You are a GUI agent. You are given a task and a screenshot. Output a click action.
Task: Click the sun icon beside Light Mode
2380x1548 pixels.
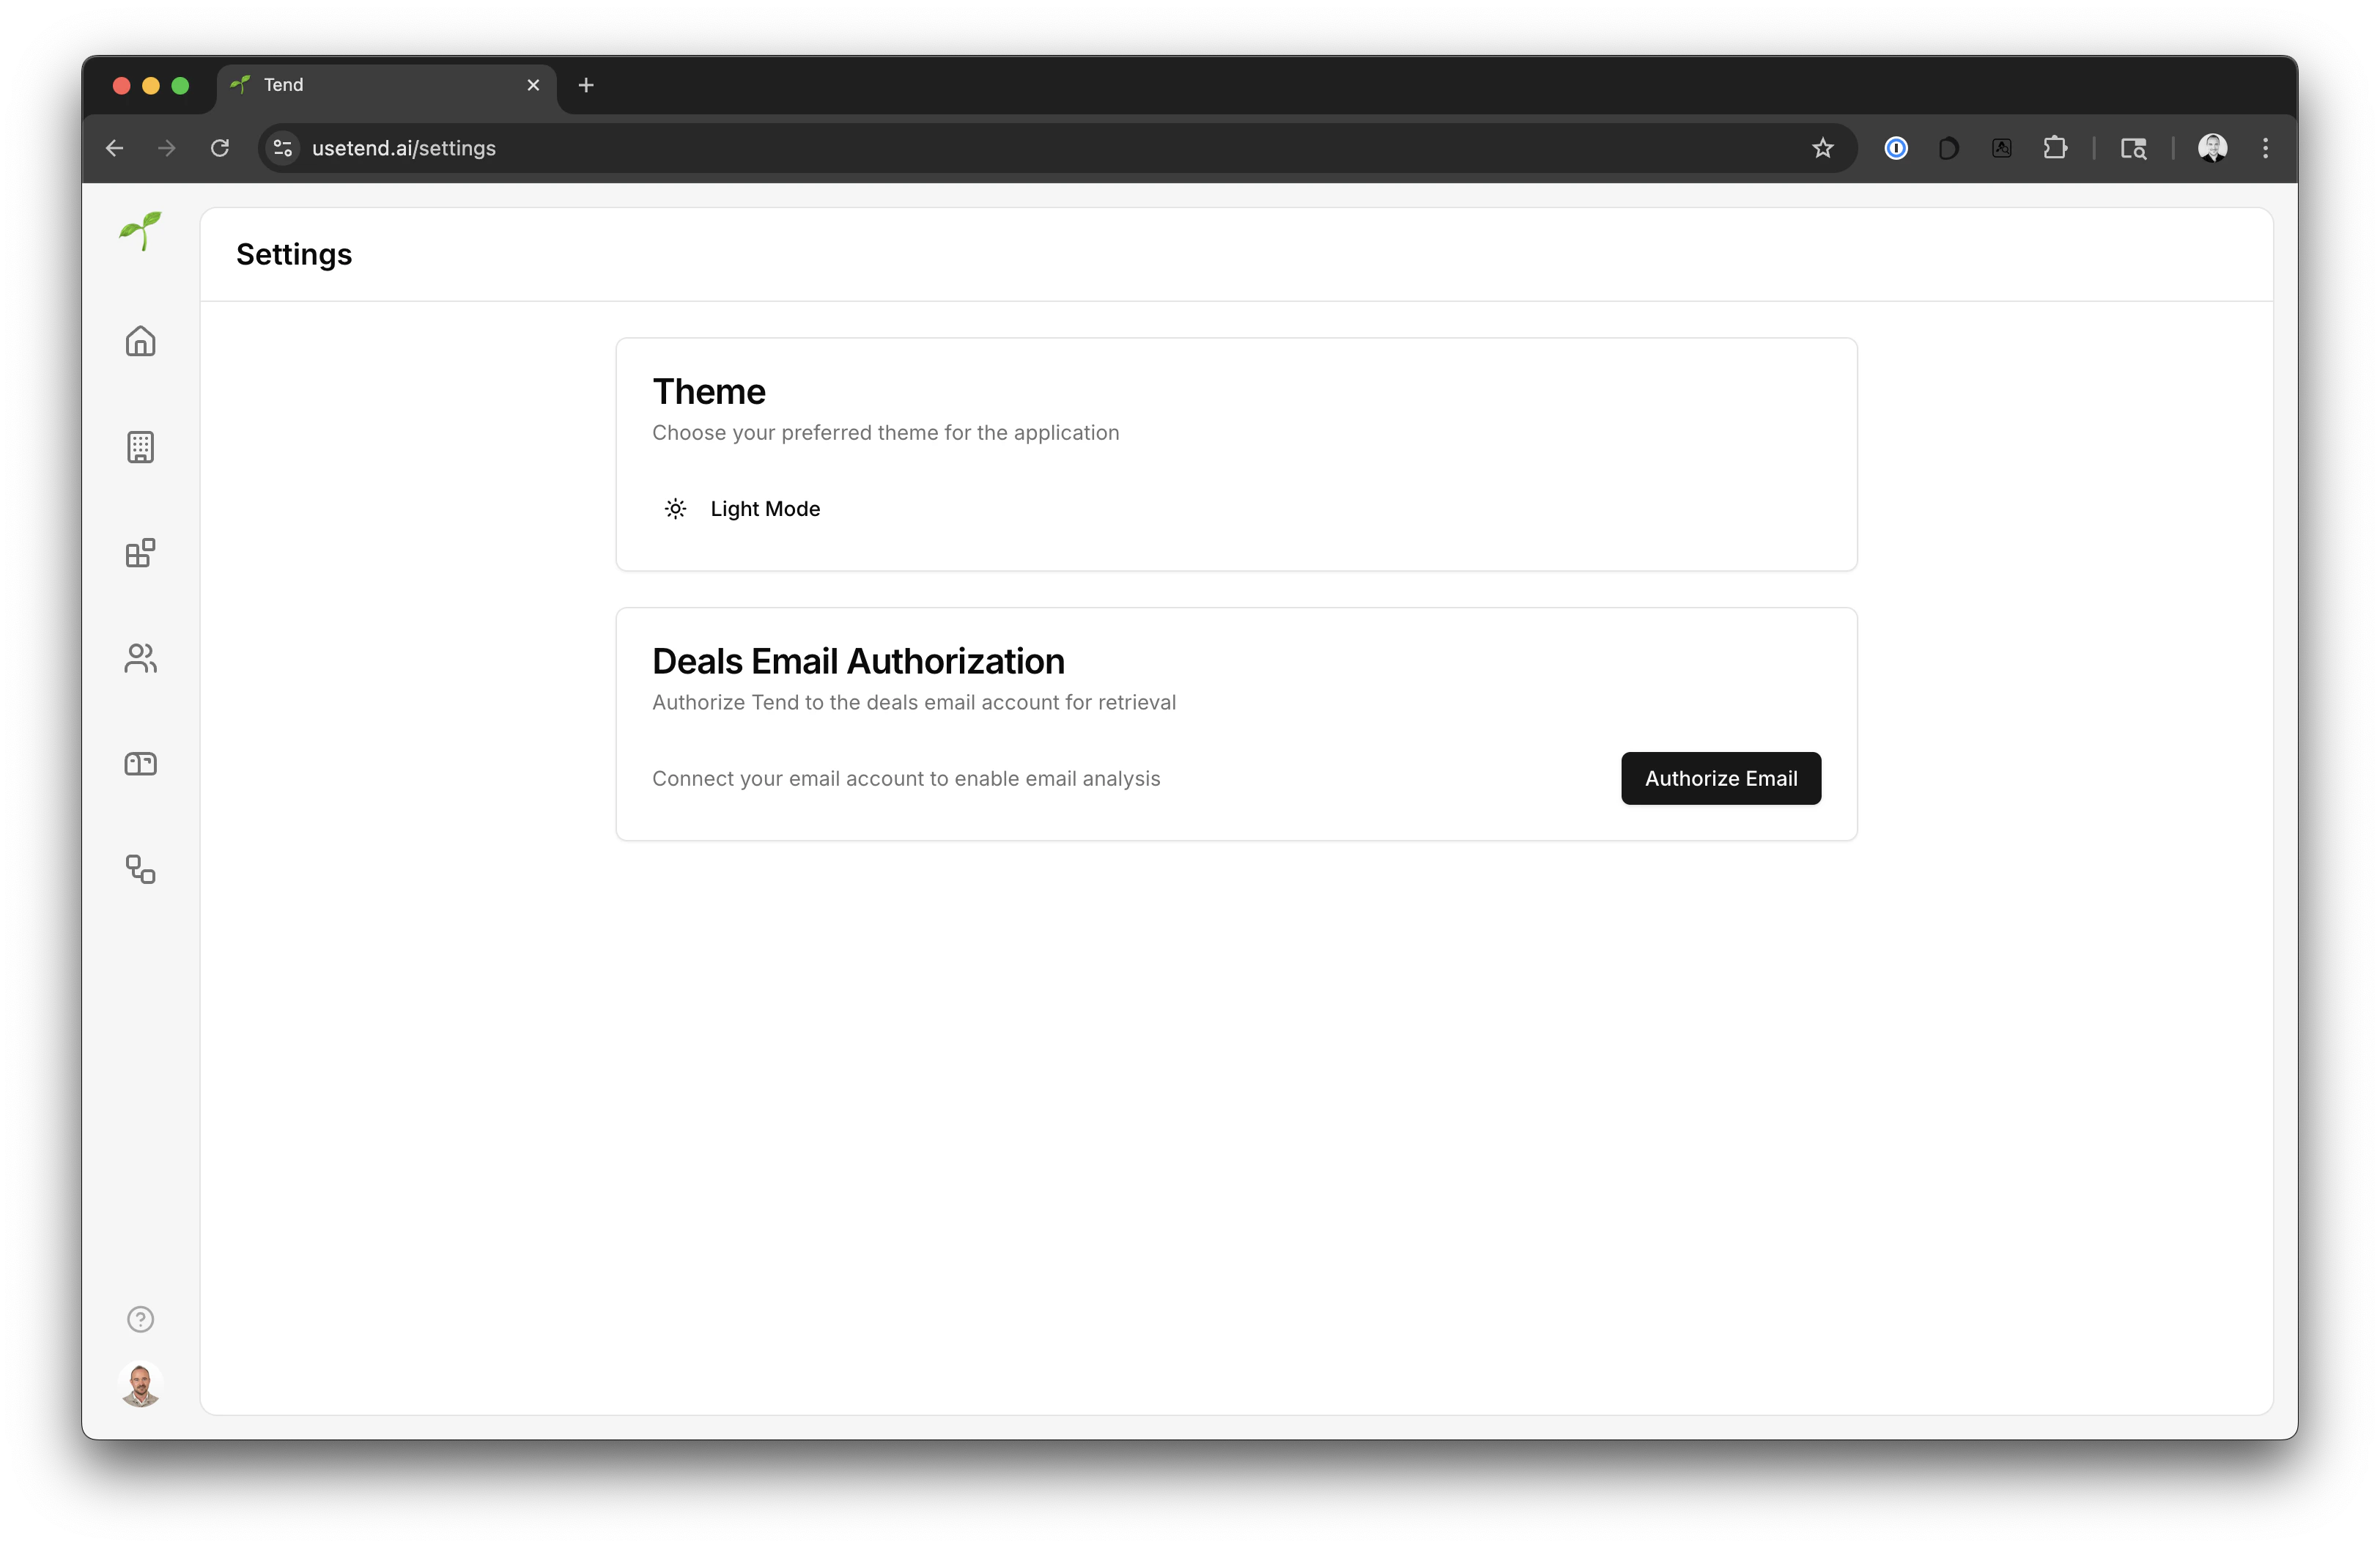tap(675, 509)
